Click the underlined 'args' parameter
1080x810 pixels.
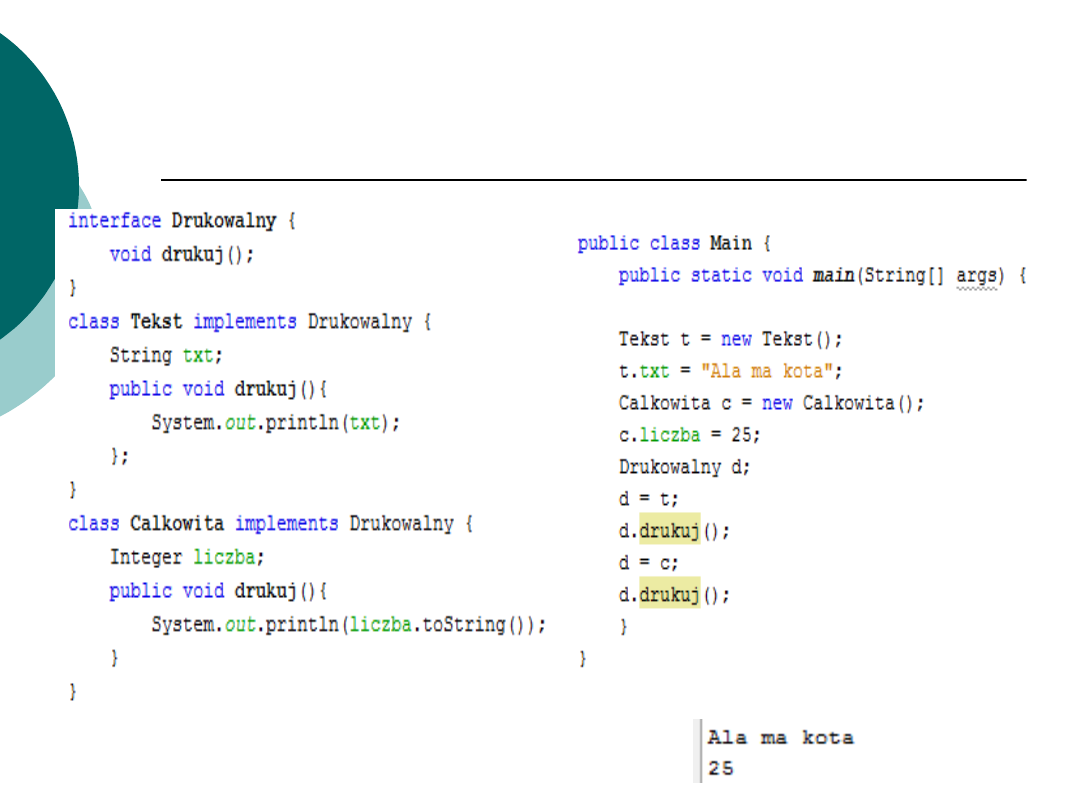977,276
